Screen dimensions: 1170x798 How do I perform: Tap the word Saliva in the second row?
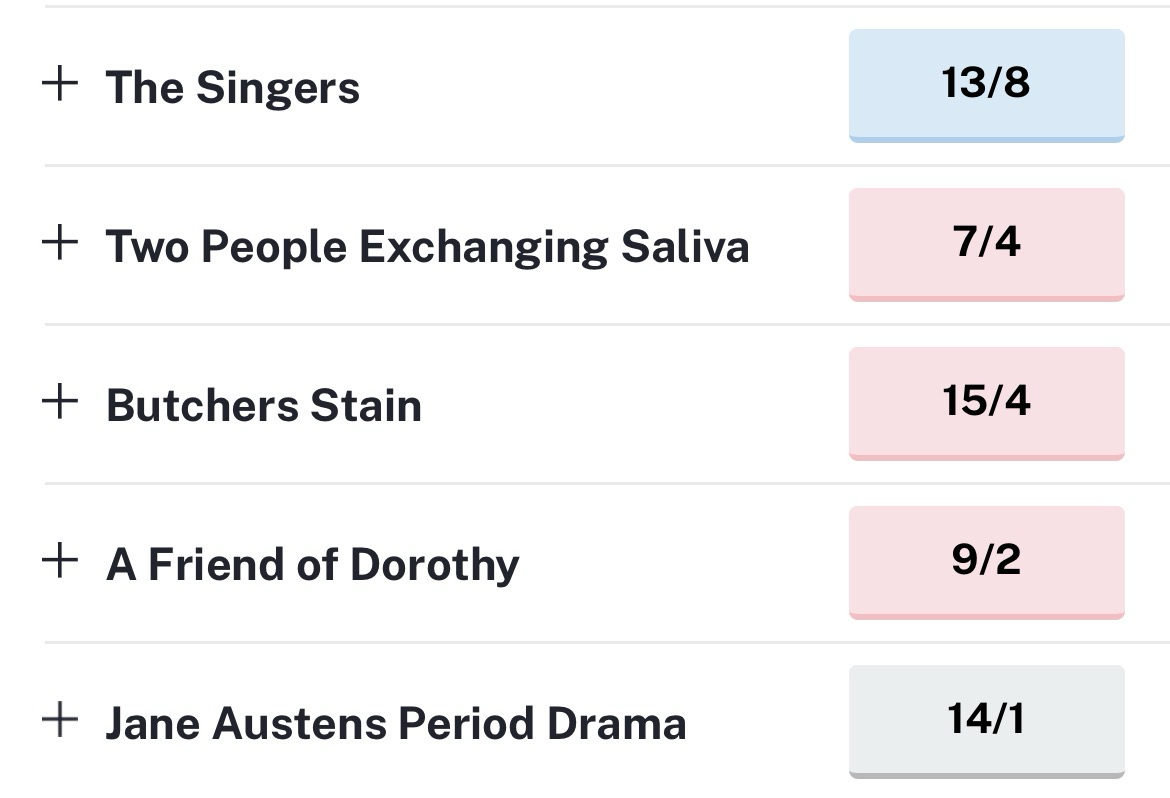(x=685, y=247)
